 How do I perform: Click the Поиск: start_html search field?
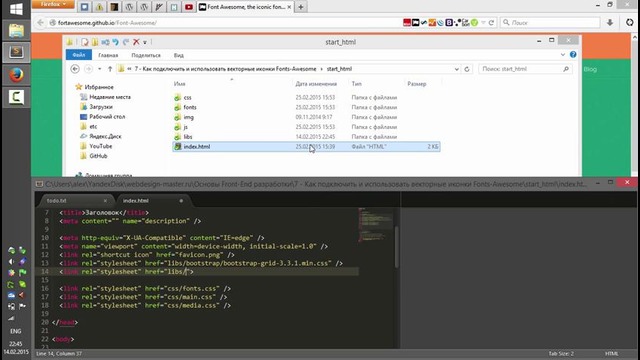click(x=526, y=69)
